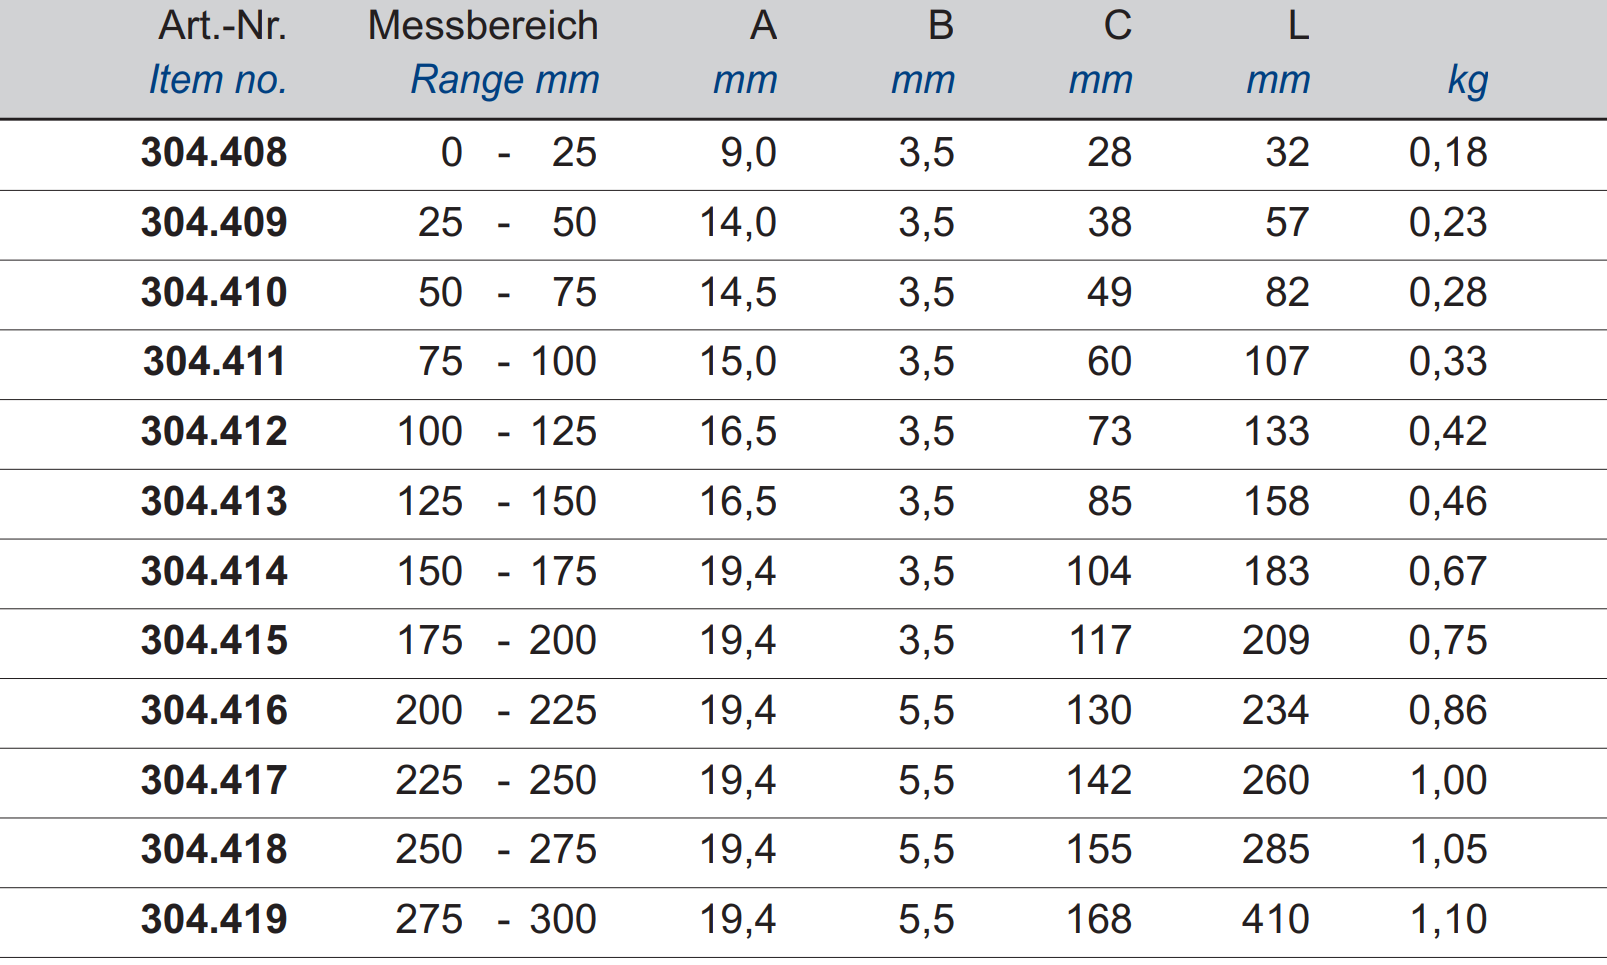Select the L value 410
Screen dimensions: 1607x965
[x=1275, y=920]
